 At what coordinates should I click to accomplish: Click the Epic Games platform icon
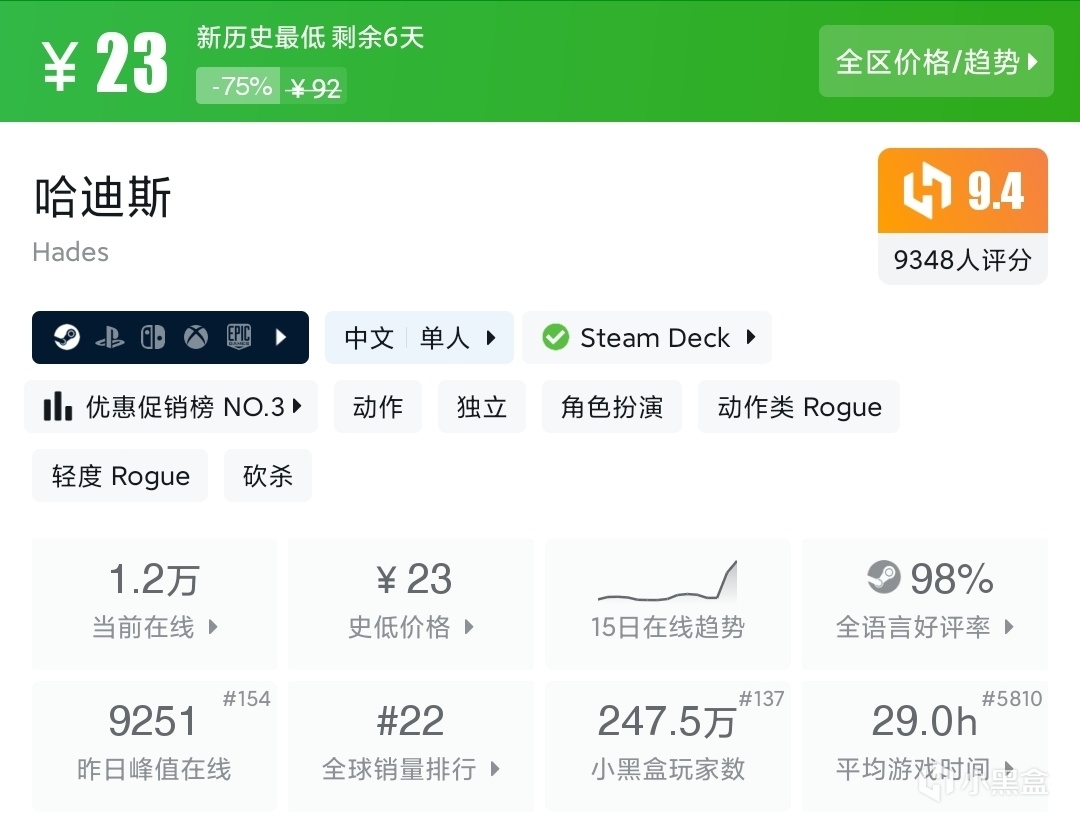click(x=238, y=338)
